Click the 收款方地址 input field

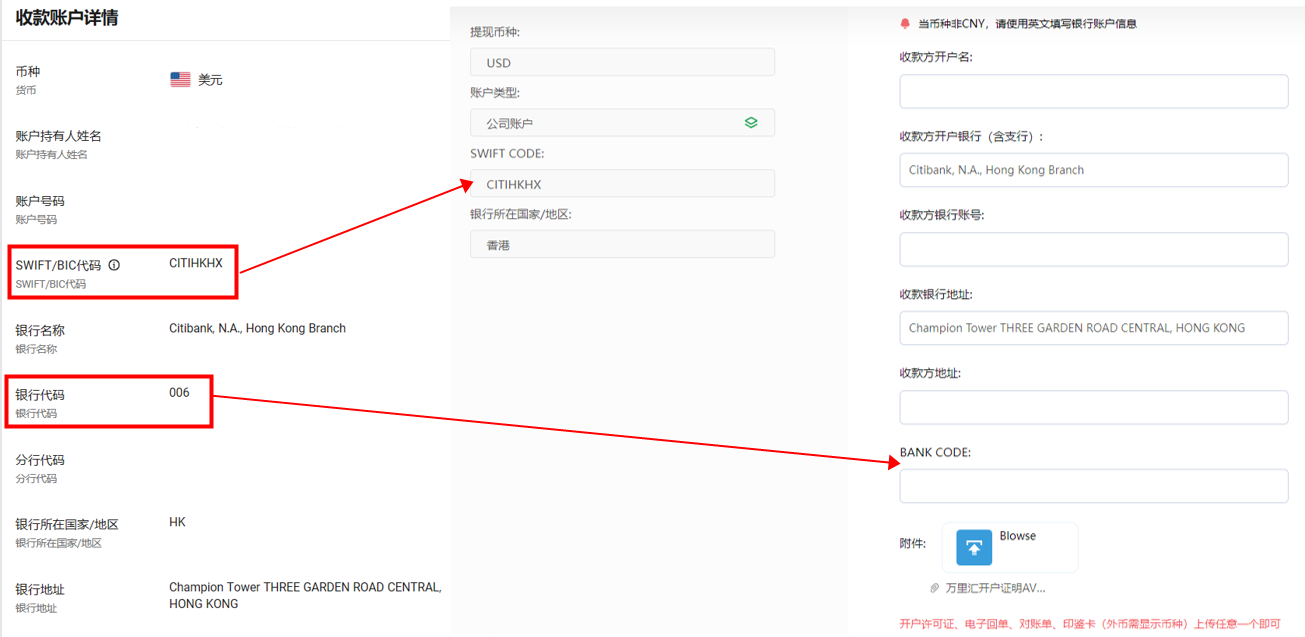point(1093,407)
